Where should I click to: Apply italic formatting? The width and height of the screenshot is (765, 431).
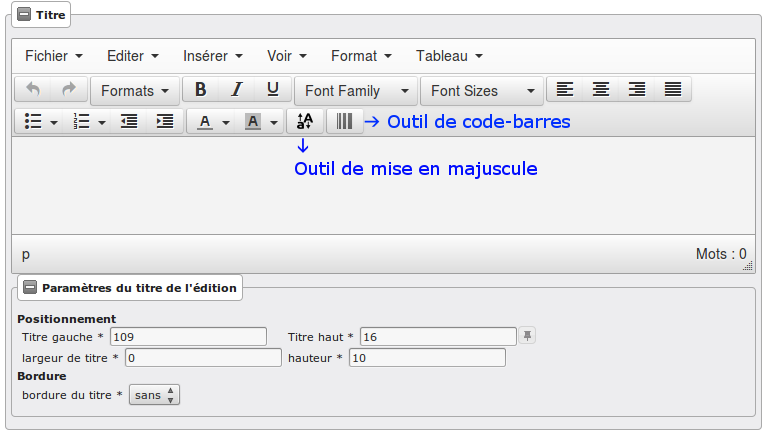(x=236, y=90)
